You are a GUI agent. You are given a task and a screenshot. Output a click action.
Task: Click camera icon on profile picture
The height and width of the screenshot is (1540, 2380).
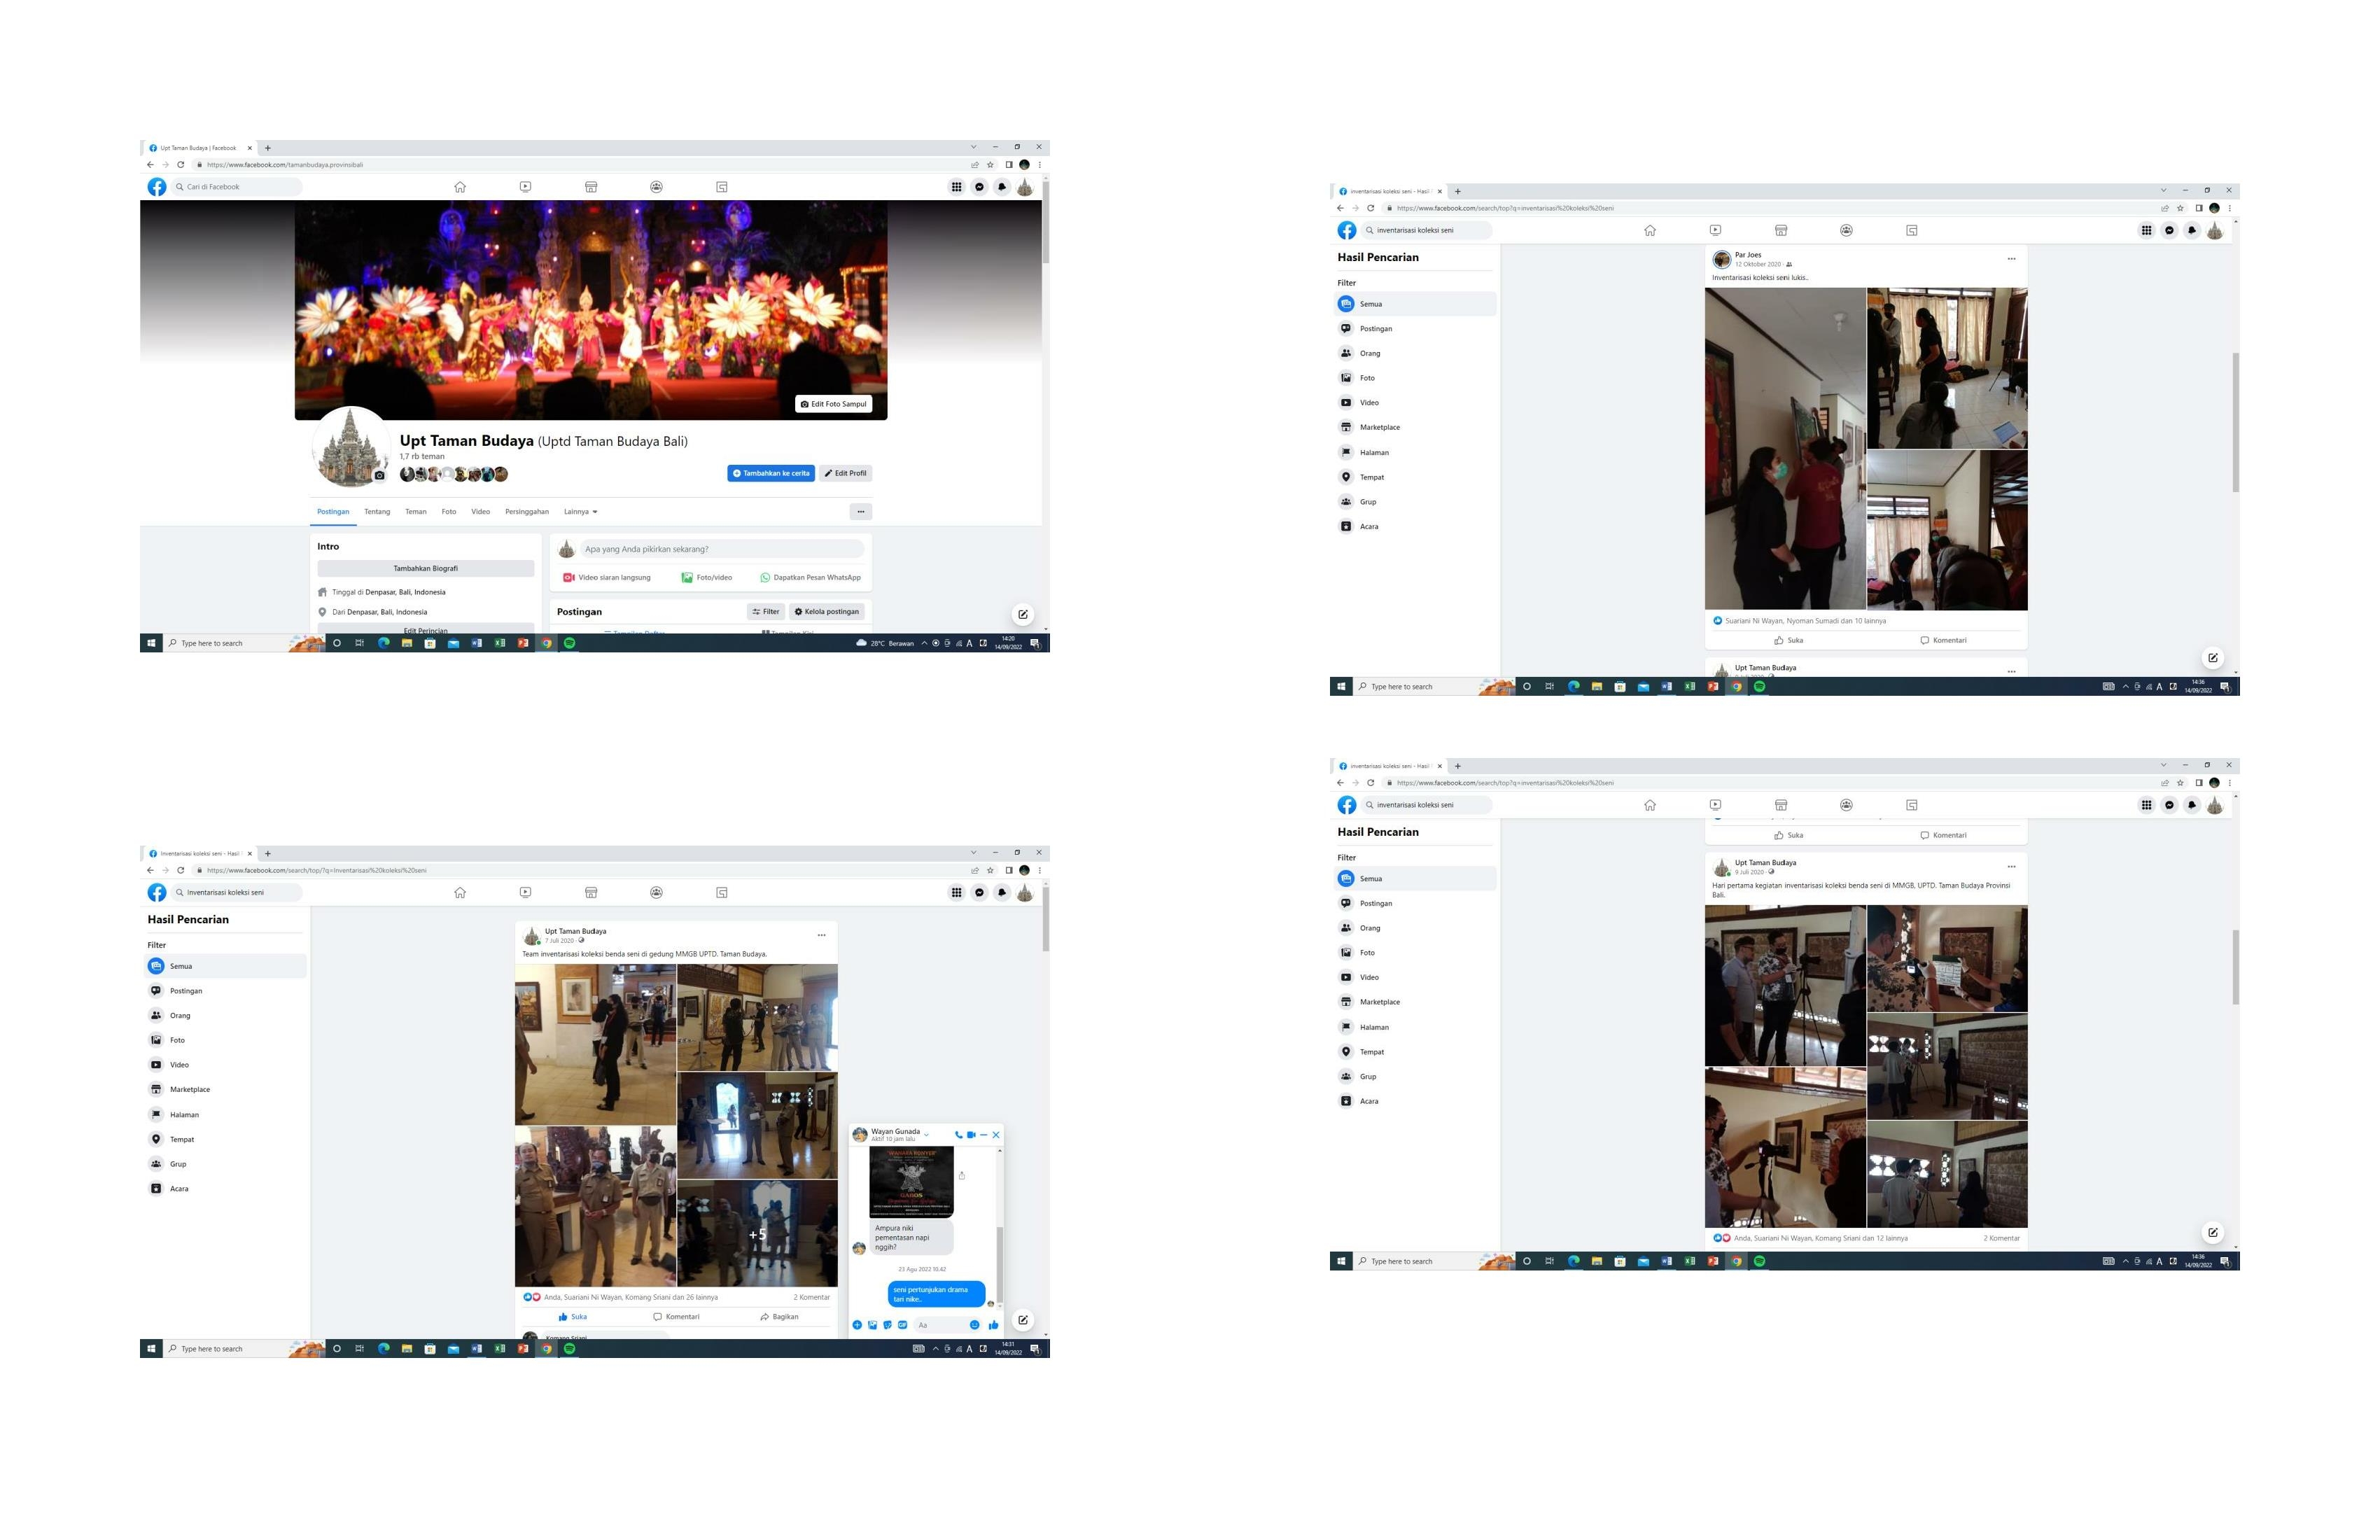point(379,475)
